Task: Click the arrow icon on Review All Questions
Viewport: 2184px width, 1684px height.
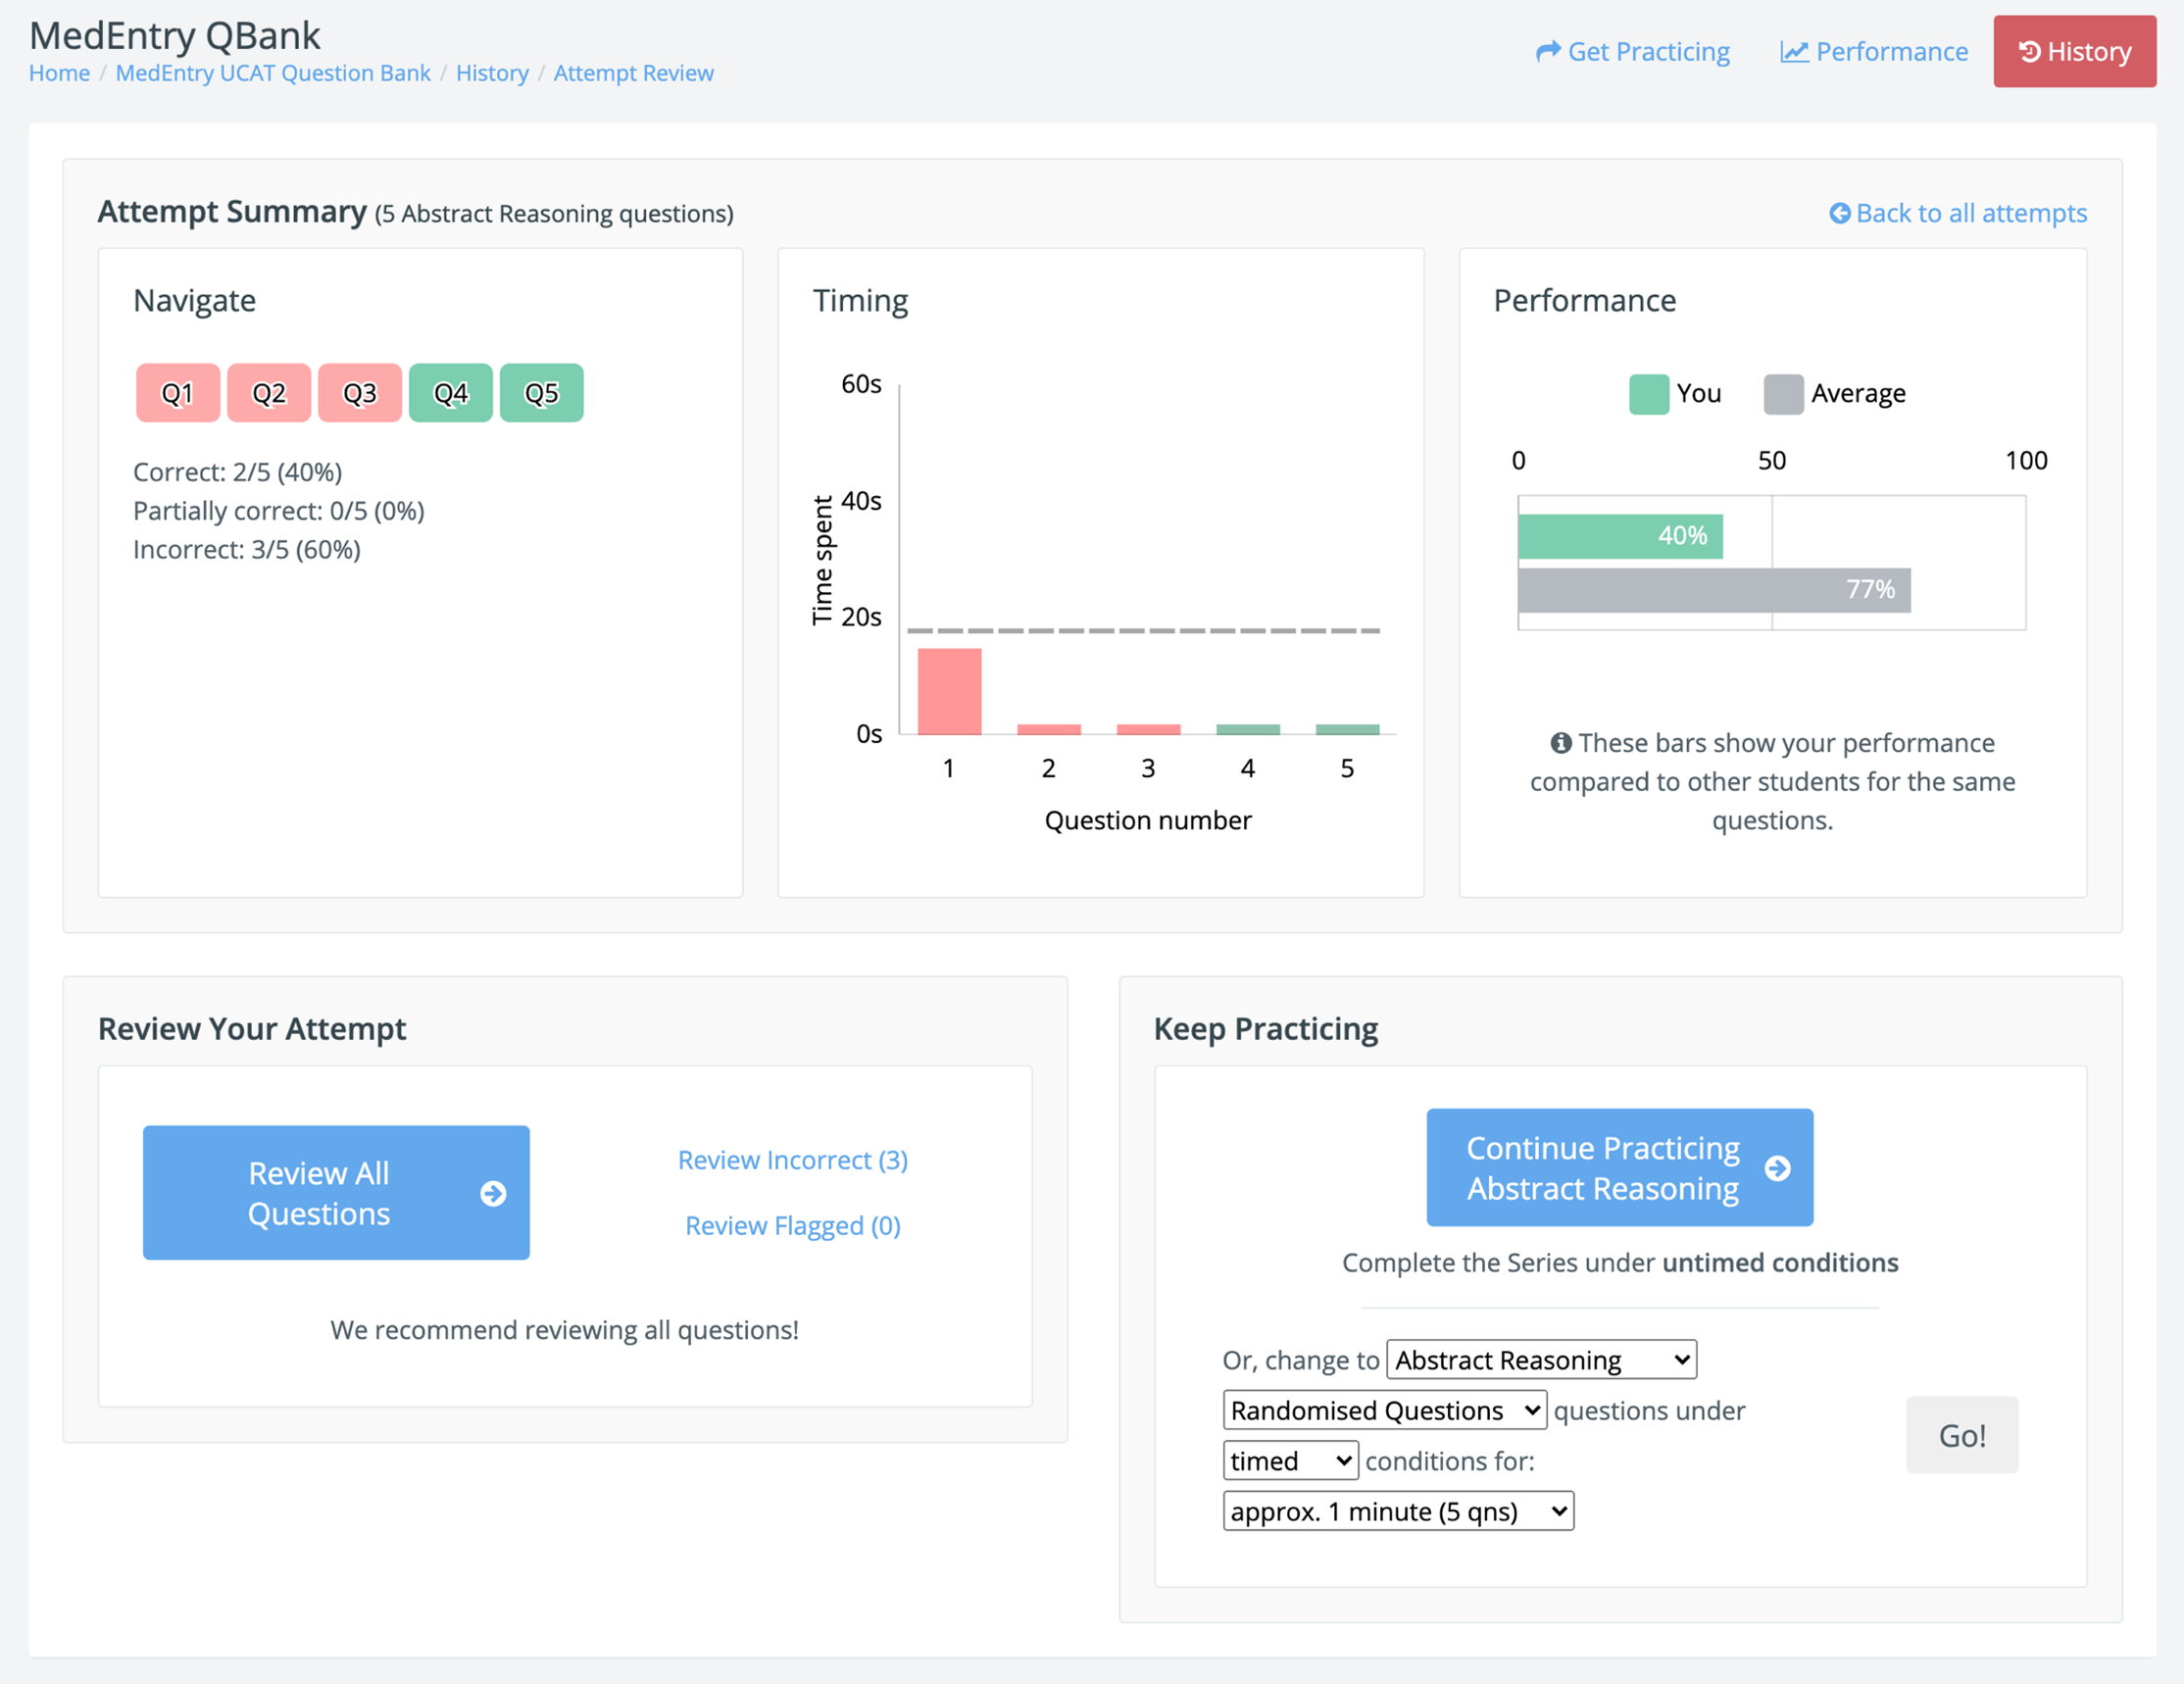Action: coord(493,1193)
